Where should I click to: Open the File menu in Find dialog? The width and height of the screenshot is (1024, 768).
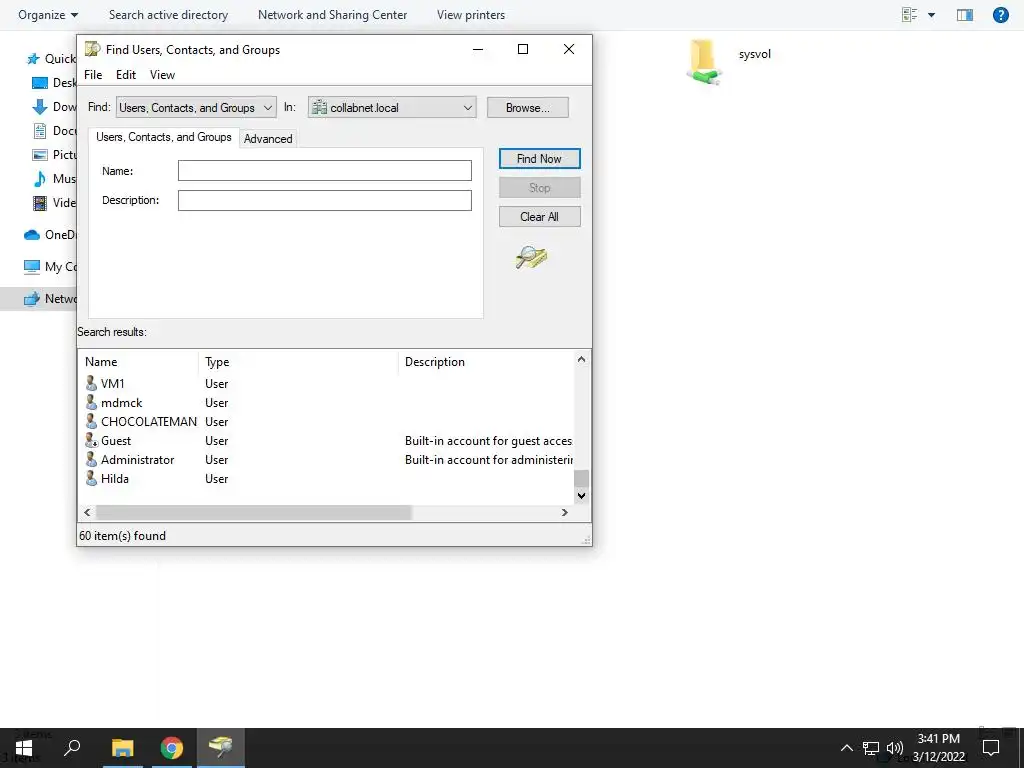[93, 74]
